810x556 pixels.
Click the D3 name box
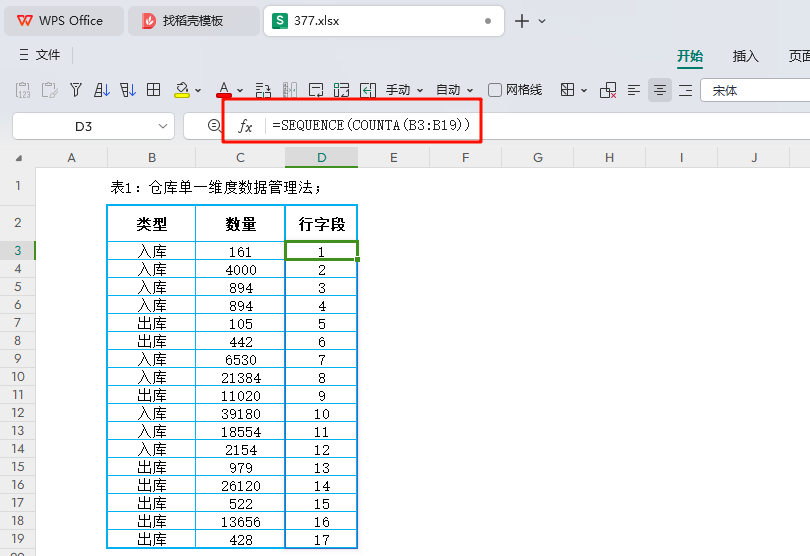pos(84,127)
